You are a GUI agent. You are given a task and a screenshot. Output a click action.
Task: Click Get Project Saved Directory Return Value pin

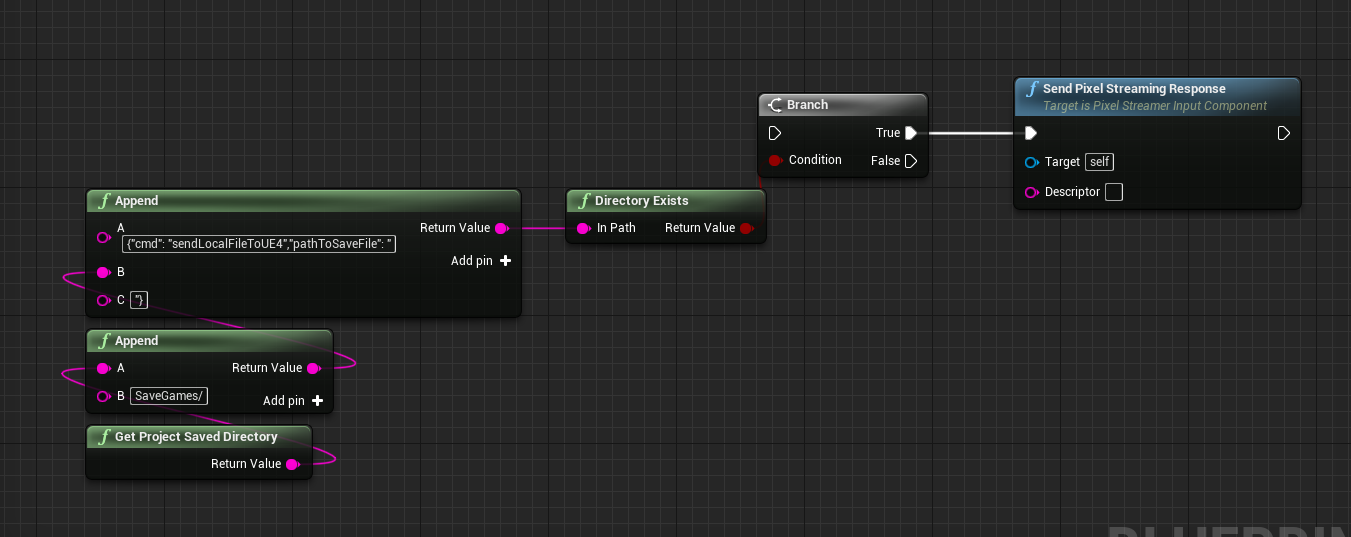click(x=293, y=464)
